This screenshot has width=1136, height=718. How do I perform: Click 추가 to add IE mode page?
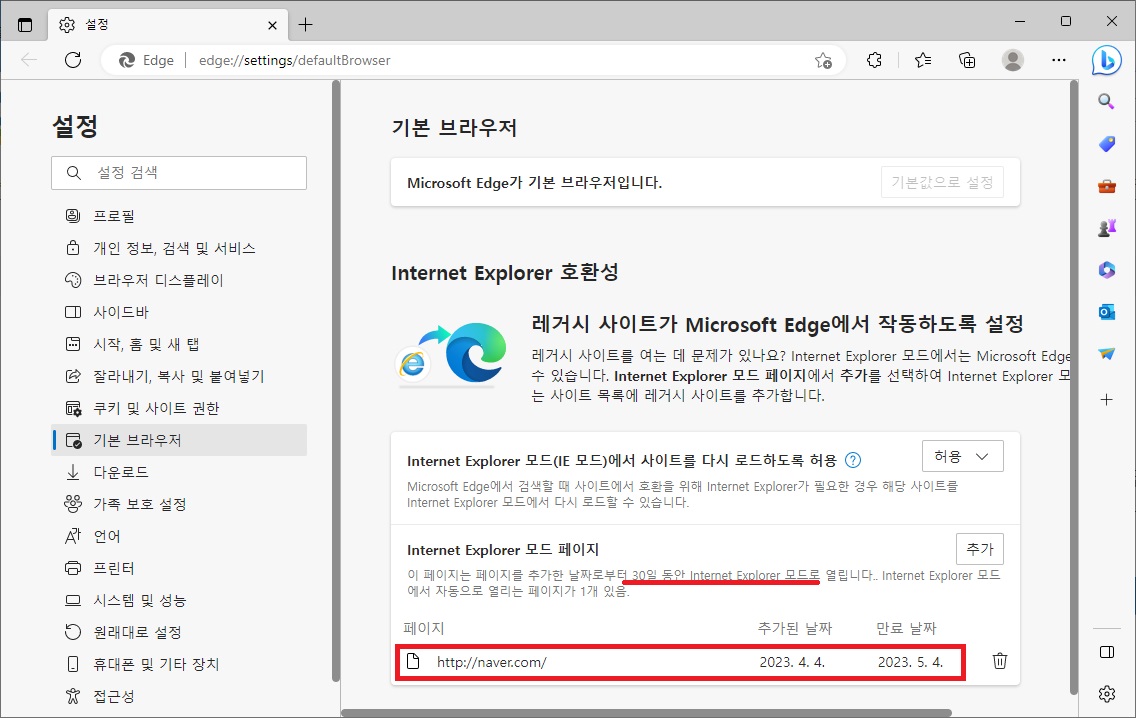pyautogui.click(x=980, y=549)
